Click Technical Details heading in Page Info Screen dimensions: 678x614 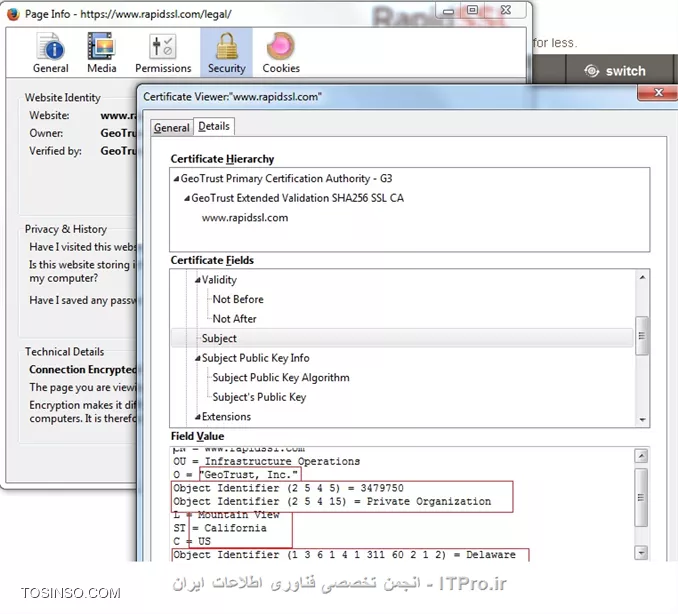[x=64, y=352]
